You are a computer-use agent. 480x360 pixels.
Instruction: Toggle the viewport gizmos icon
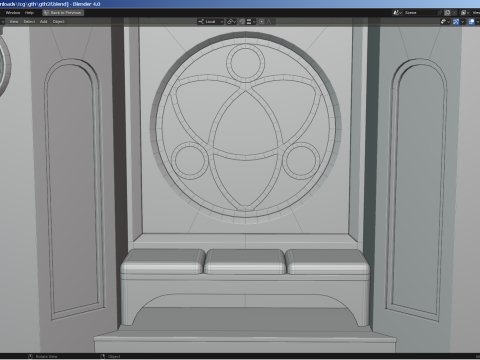pyautogui.click(x=456, y=22)
